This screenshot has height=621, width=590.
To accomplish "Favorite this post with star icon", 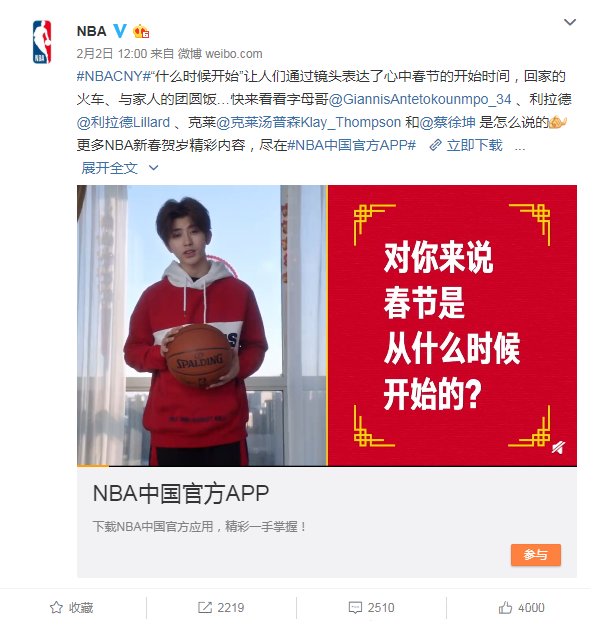I will [56, 607].
